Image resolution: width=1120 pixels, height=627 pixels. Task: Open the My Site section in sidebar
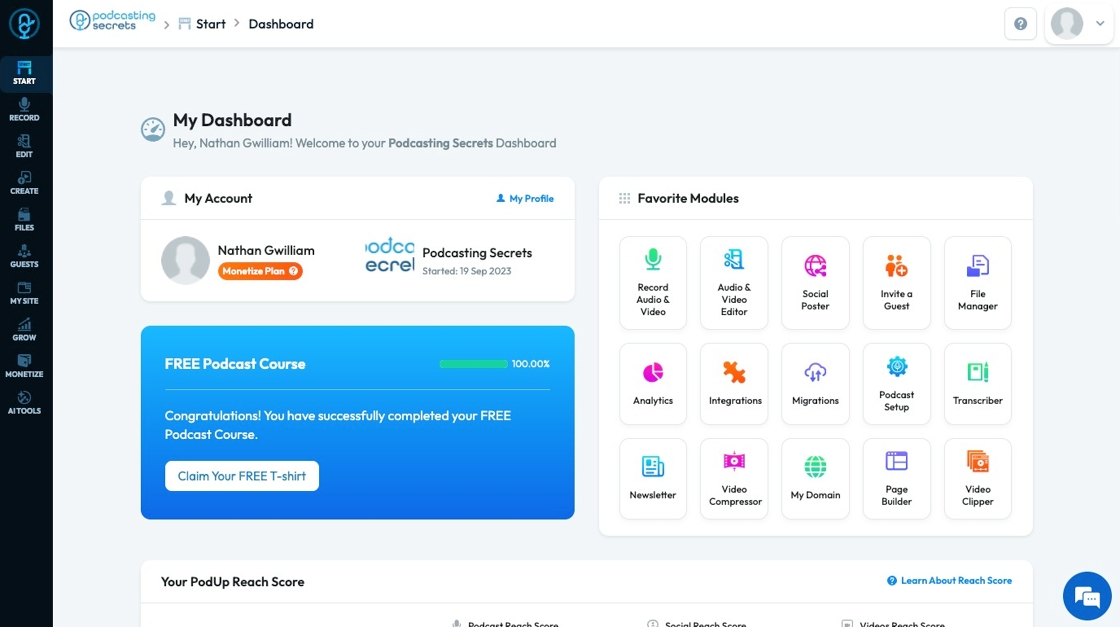(x=24, y=294)
